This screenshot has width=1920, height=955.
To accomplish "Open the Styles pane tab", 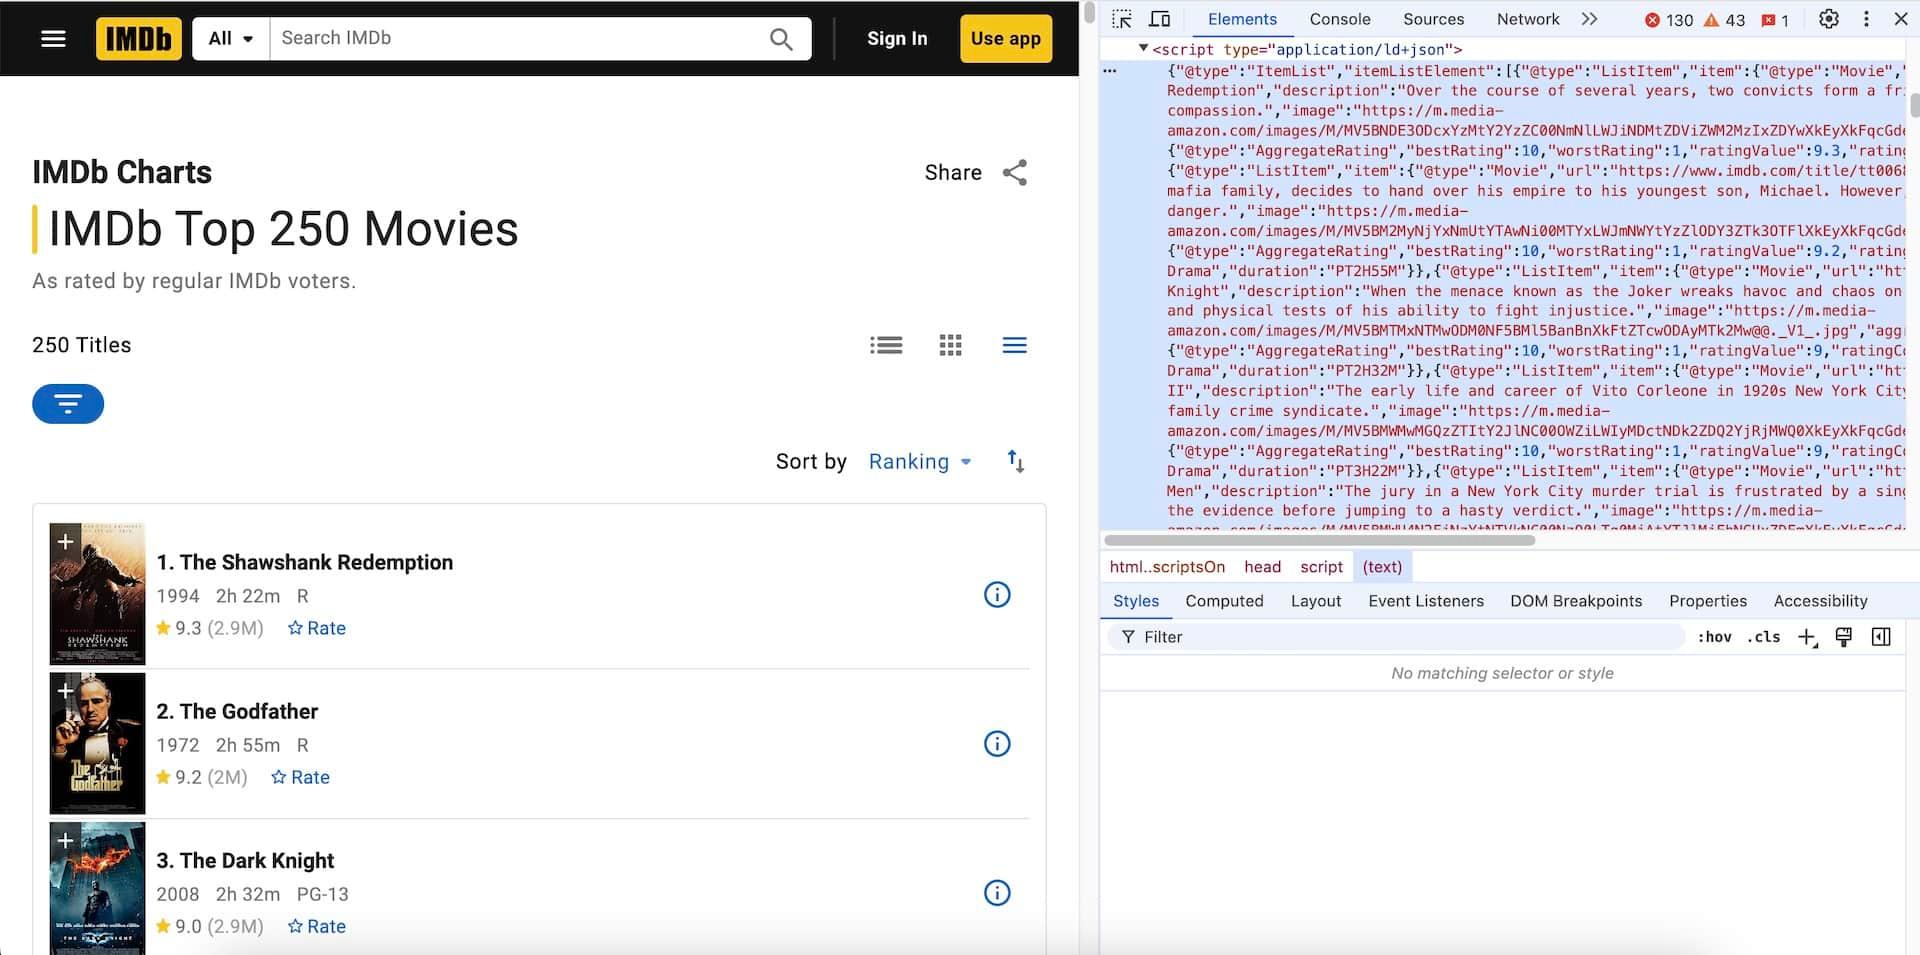I will tap(1136, 601).
